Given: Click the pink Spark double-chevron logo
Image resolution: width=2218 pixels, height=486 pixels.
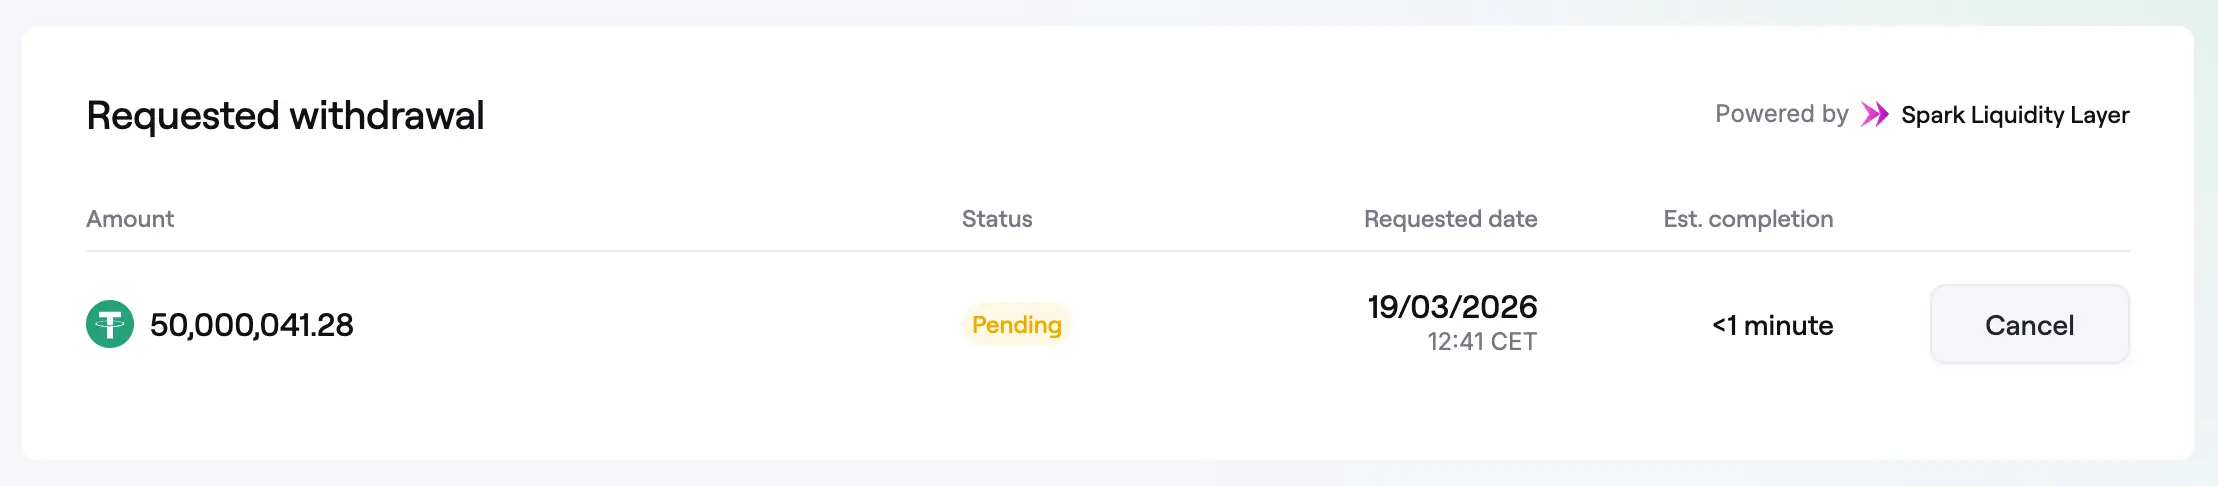Looking at the screenshot, I should 1874,114.
